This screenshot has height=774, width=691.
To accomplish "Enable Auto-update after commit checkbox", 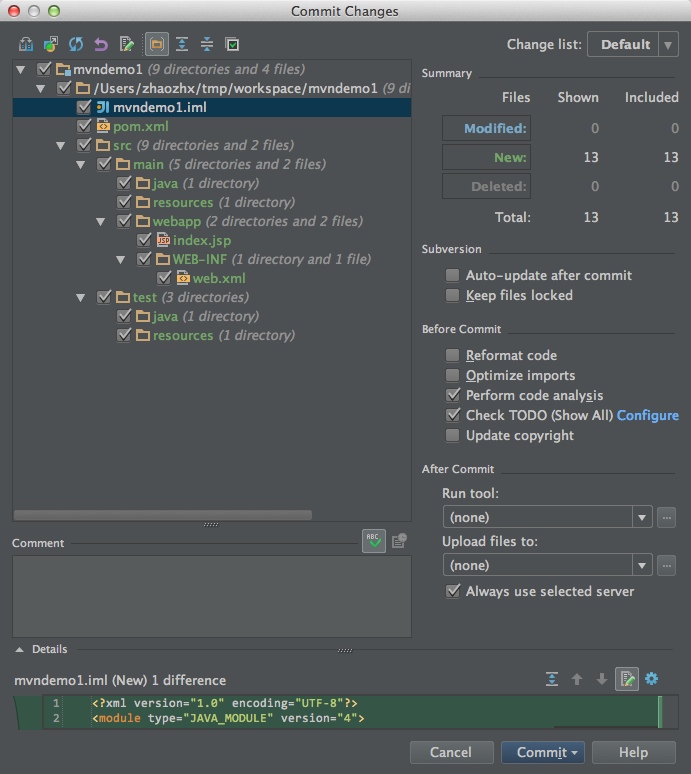I will (x=452, y=275).
